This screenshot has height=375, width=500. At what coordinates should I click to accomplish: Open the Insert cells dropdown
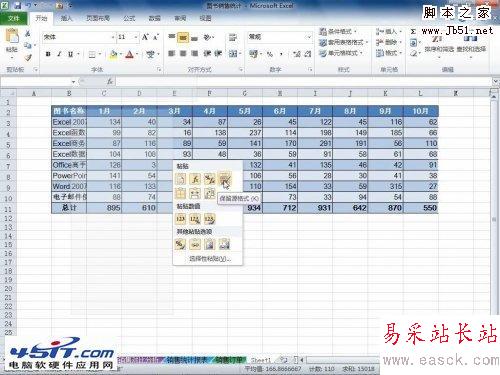388,32
